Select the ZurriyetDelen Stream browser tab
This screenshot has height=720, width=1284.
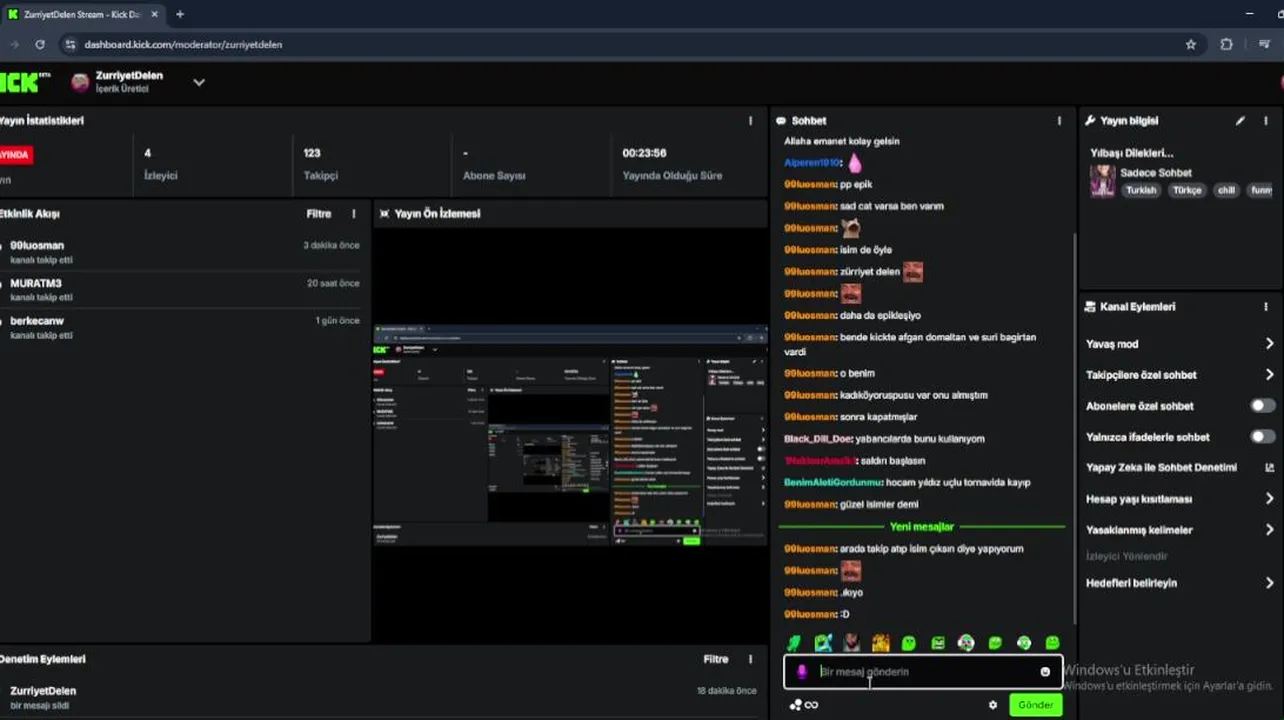84,14
